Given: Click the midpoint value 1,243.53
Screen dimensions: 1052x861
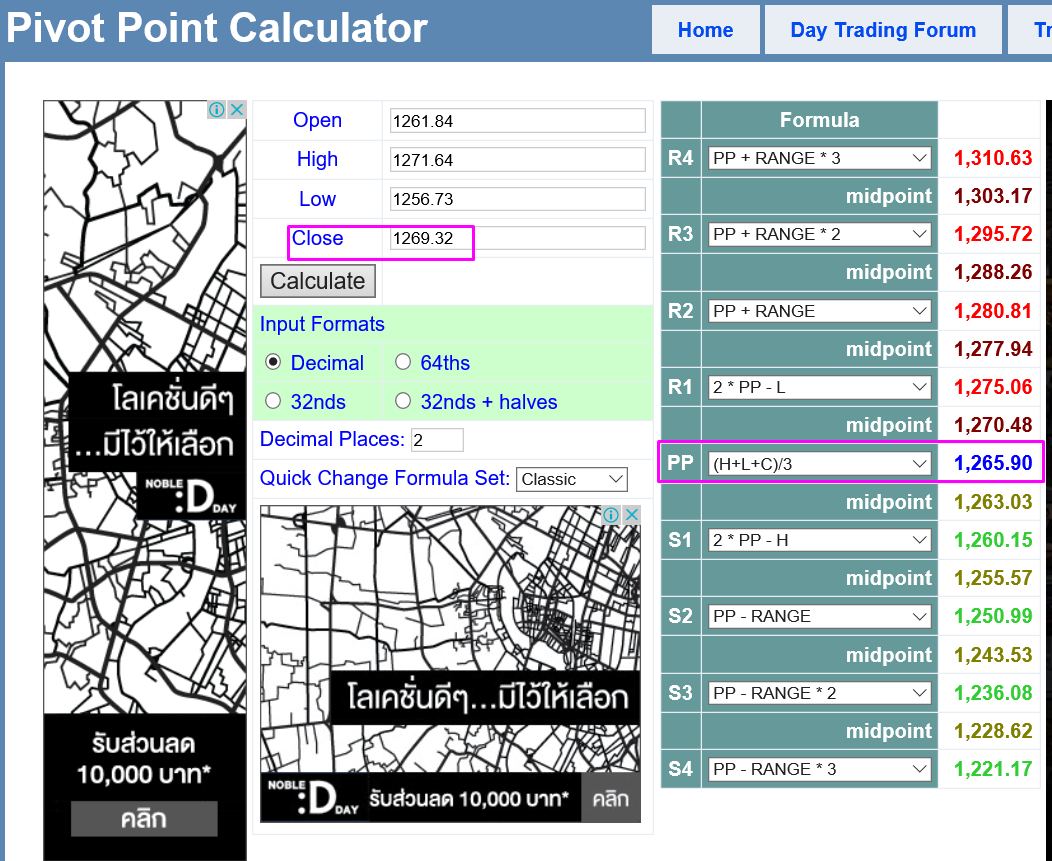Looking at the screenshot, I should click(x=993, y=655).
